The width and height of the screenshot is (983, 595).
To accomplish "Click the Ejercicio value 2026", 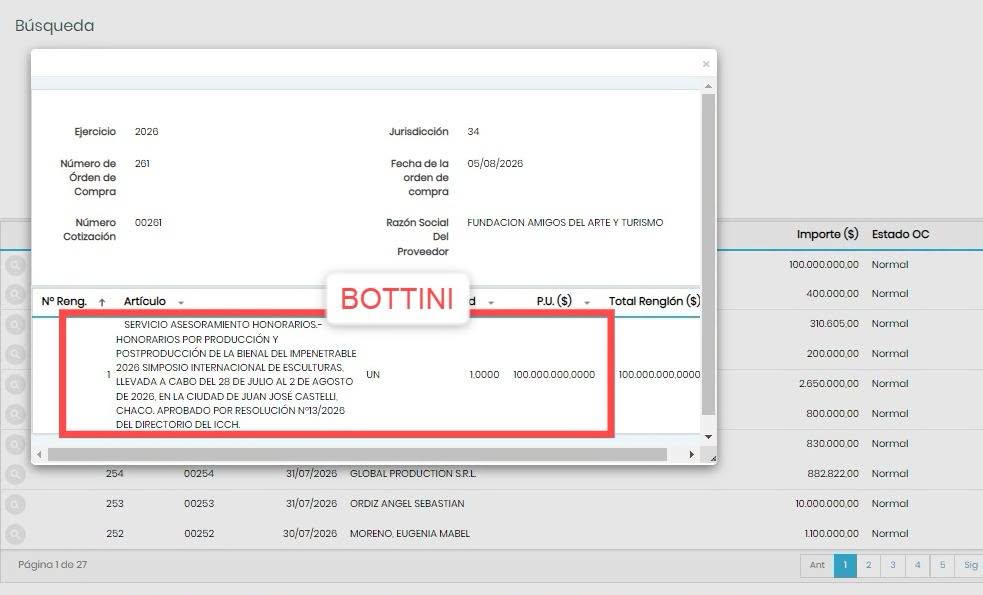I will pyautogui.click(x=146, y=132).
